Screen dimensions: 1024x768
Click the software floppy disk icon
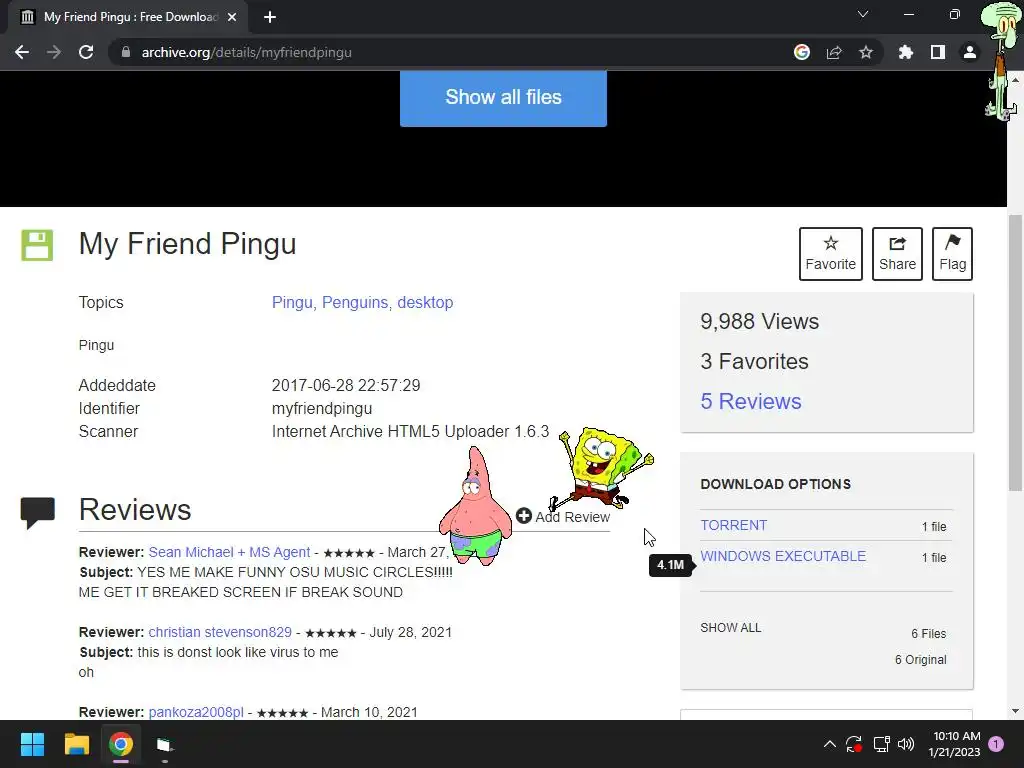point(37,246)
